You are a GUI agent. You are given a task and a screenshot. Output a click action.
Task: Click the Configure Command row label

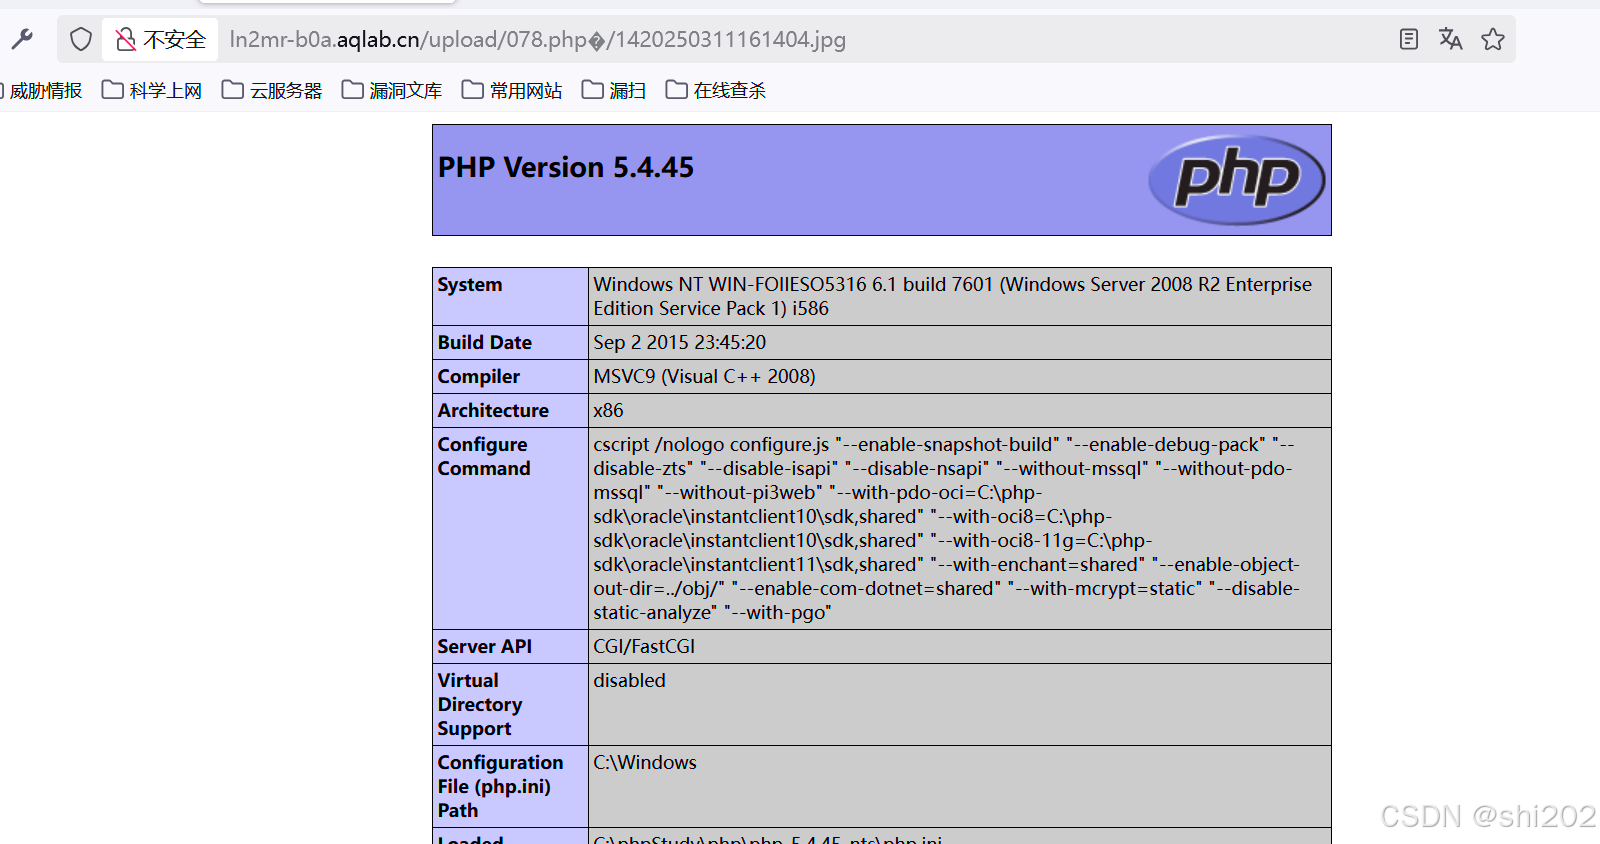click(484, 456)
